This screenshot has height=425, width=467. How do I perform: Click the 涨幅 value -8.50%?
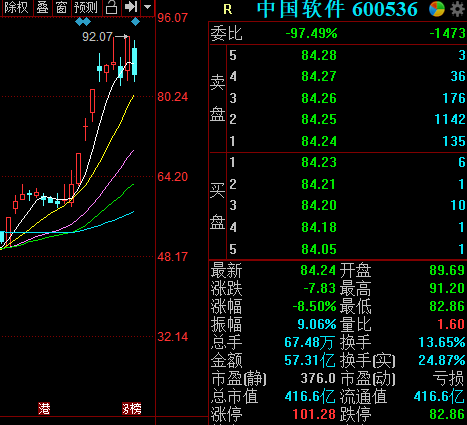point(314,306)
